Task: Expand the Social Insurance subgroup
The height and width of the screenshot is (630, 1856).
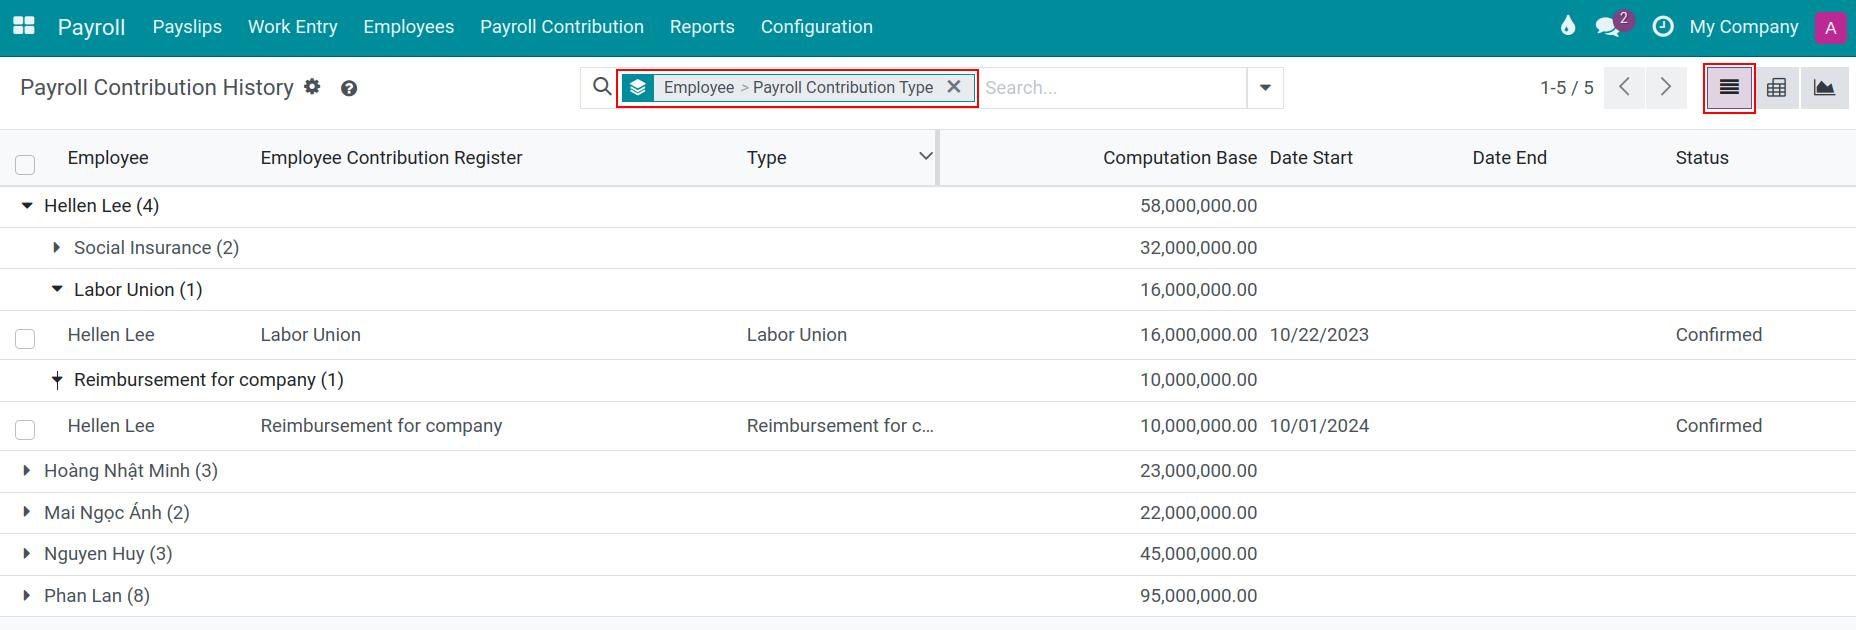Action: pos(56,248)
